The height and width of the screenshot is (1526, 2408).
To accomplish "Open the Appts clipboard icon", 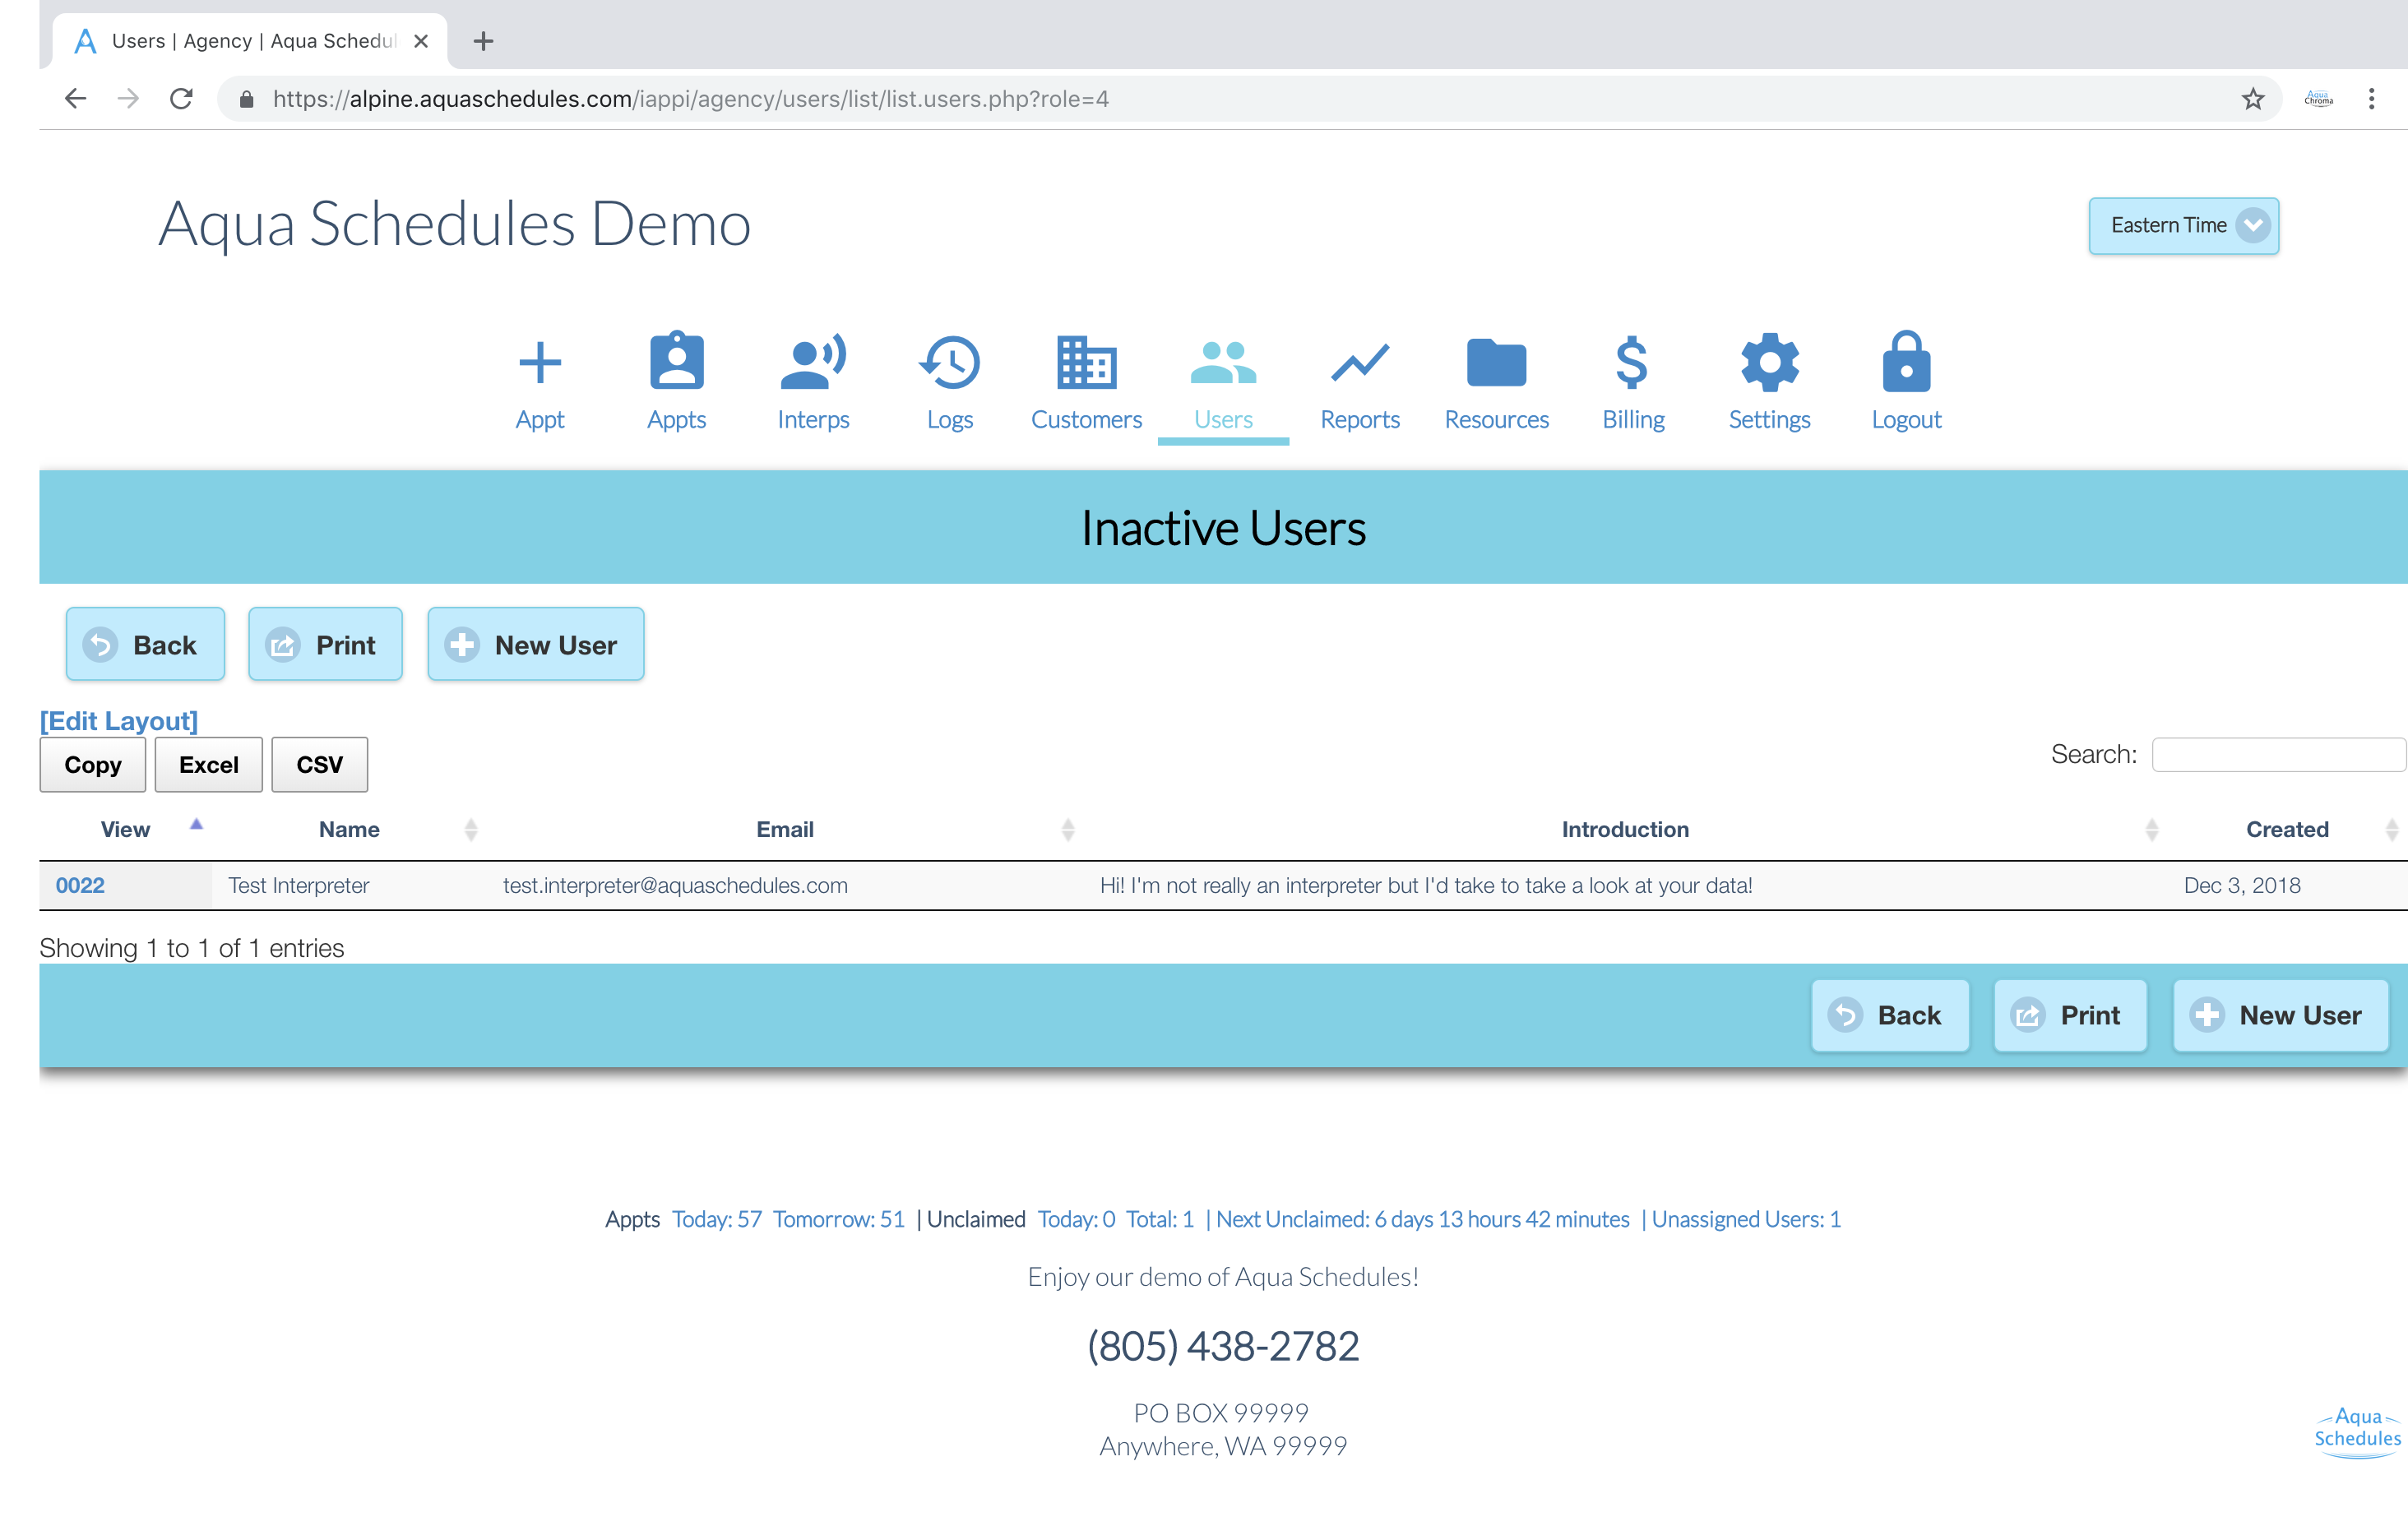I will click(x=677, y=360).
